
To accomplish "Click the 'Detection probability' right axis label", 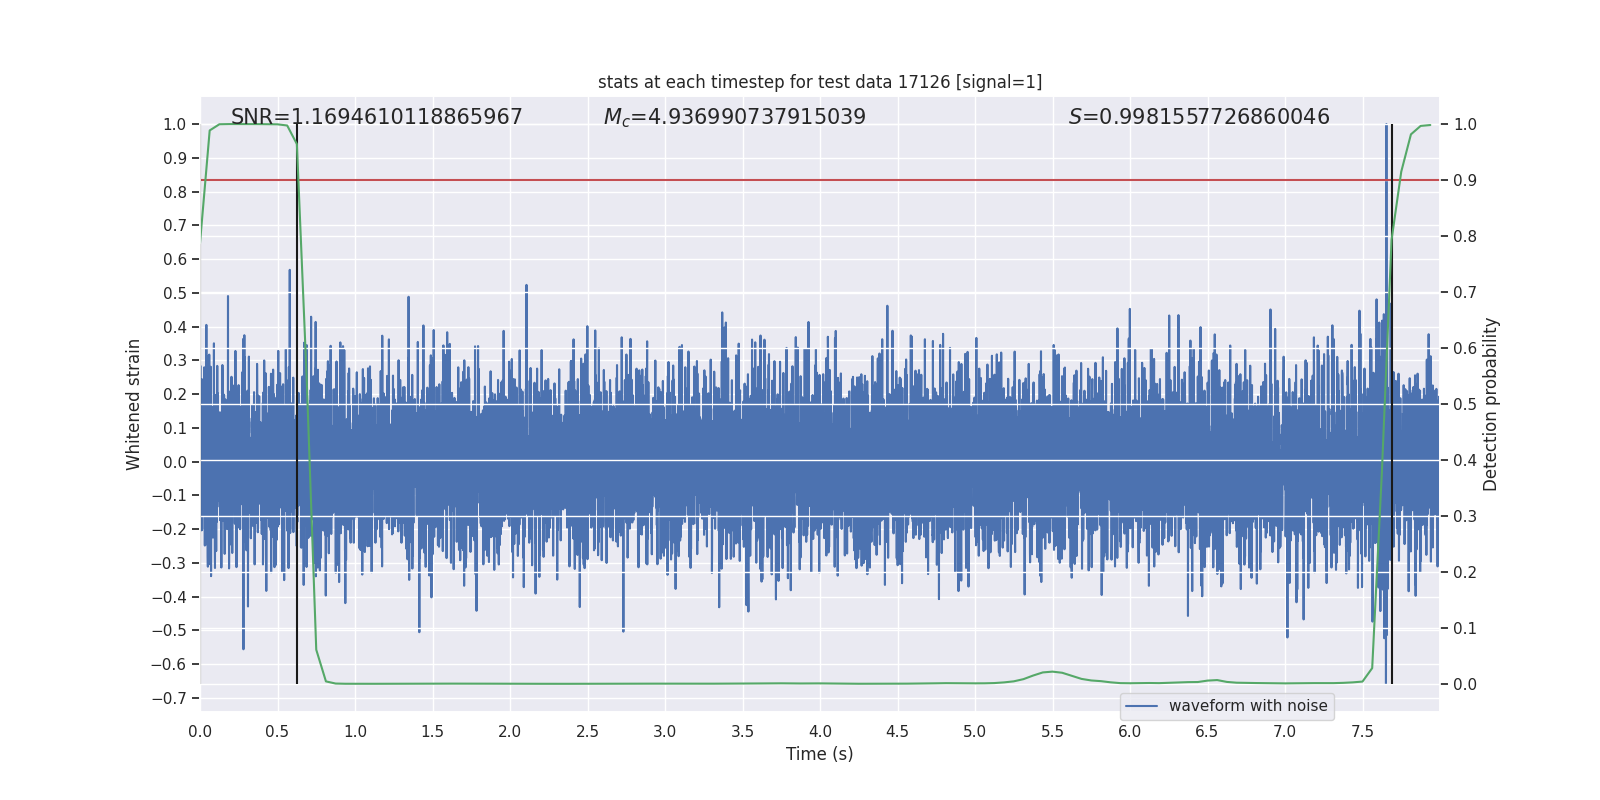I will 1490,404.
